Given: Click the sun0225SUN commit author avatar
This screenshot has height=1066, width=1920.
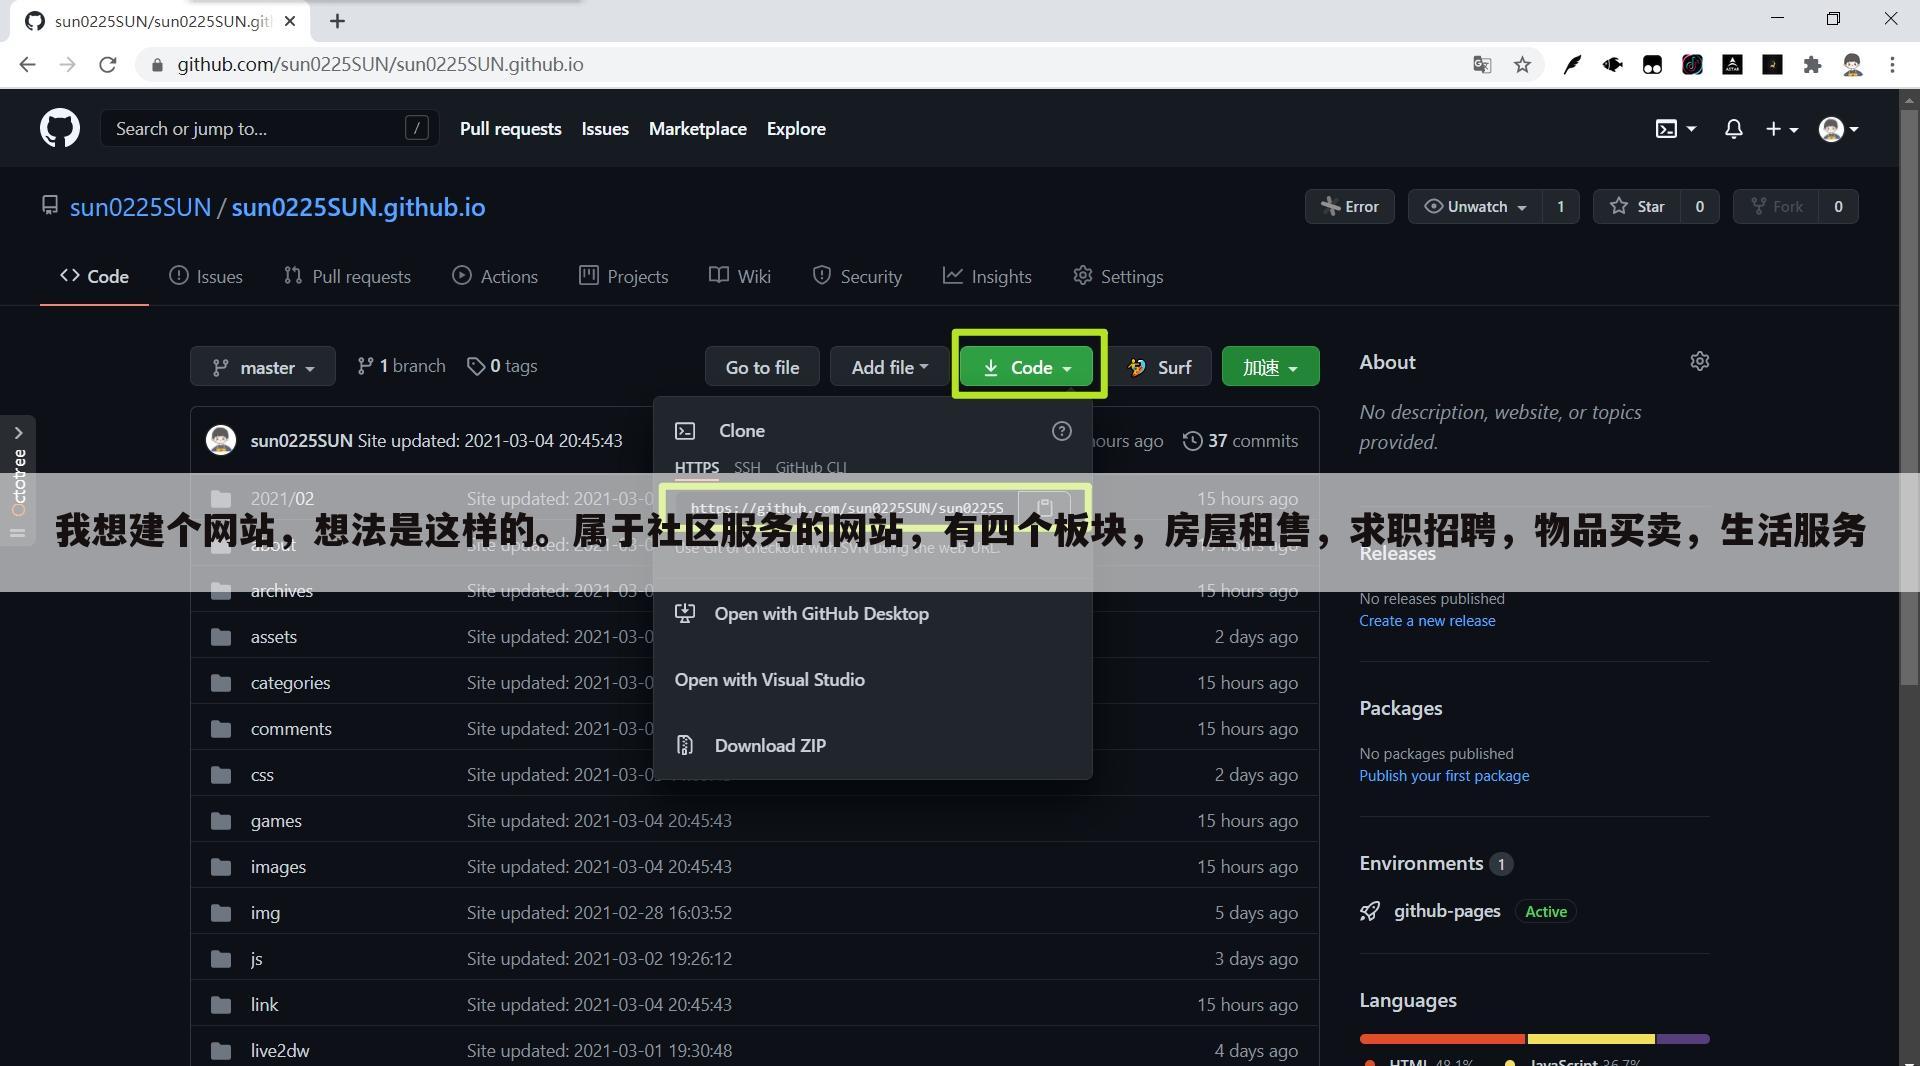Looking at the screenshot, I should coord(221,440).
